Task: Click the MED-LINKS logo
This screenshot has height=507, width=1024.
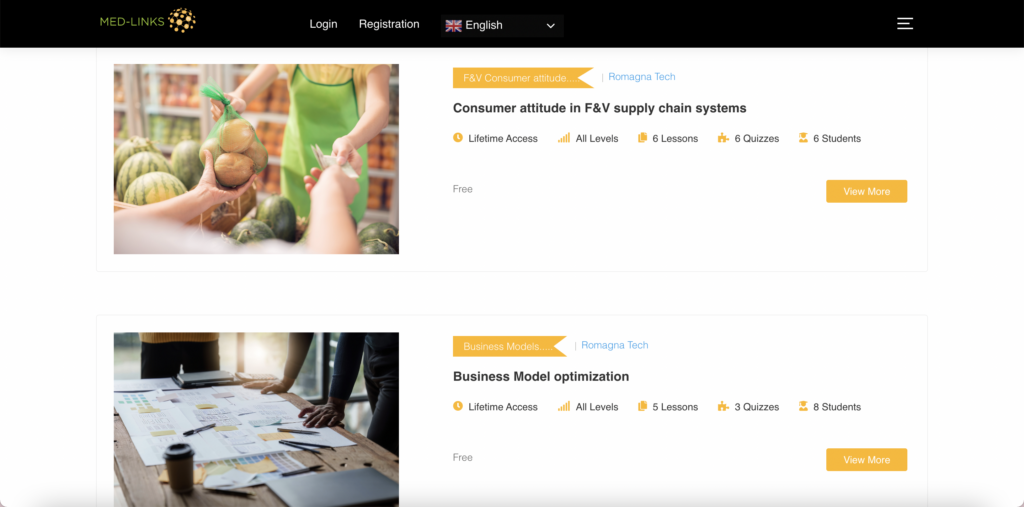Action: click(147, 21)
